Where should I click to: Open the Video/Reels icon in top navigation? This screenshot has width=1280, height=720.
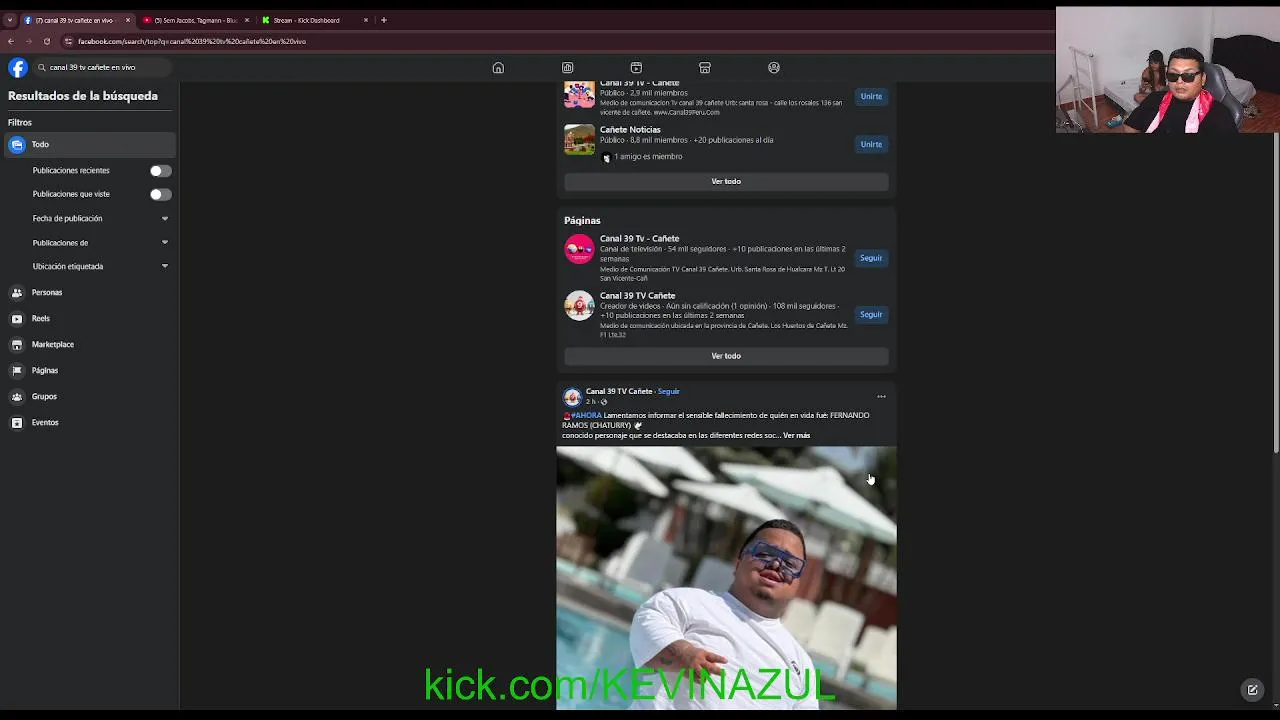(x=636, y=68)
